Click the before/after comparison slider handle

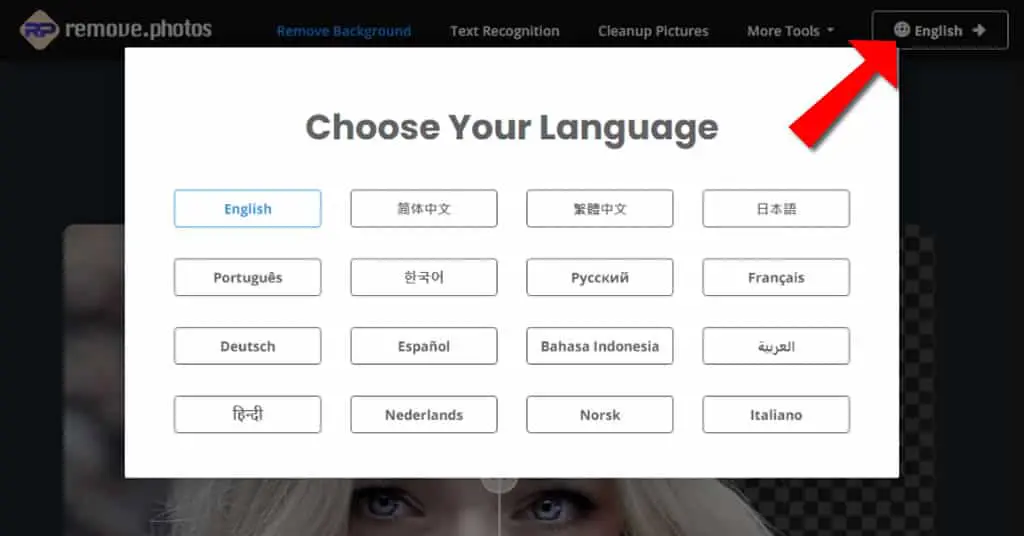pos(500,484)
